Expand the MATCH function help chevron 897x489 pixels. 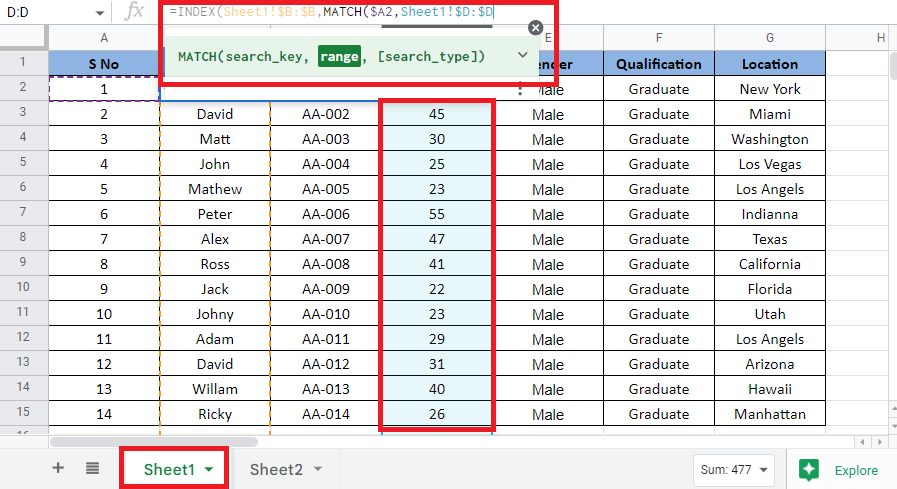click(x=521, y=56)
